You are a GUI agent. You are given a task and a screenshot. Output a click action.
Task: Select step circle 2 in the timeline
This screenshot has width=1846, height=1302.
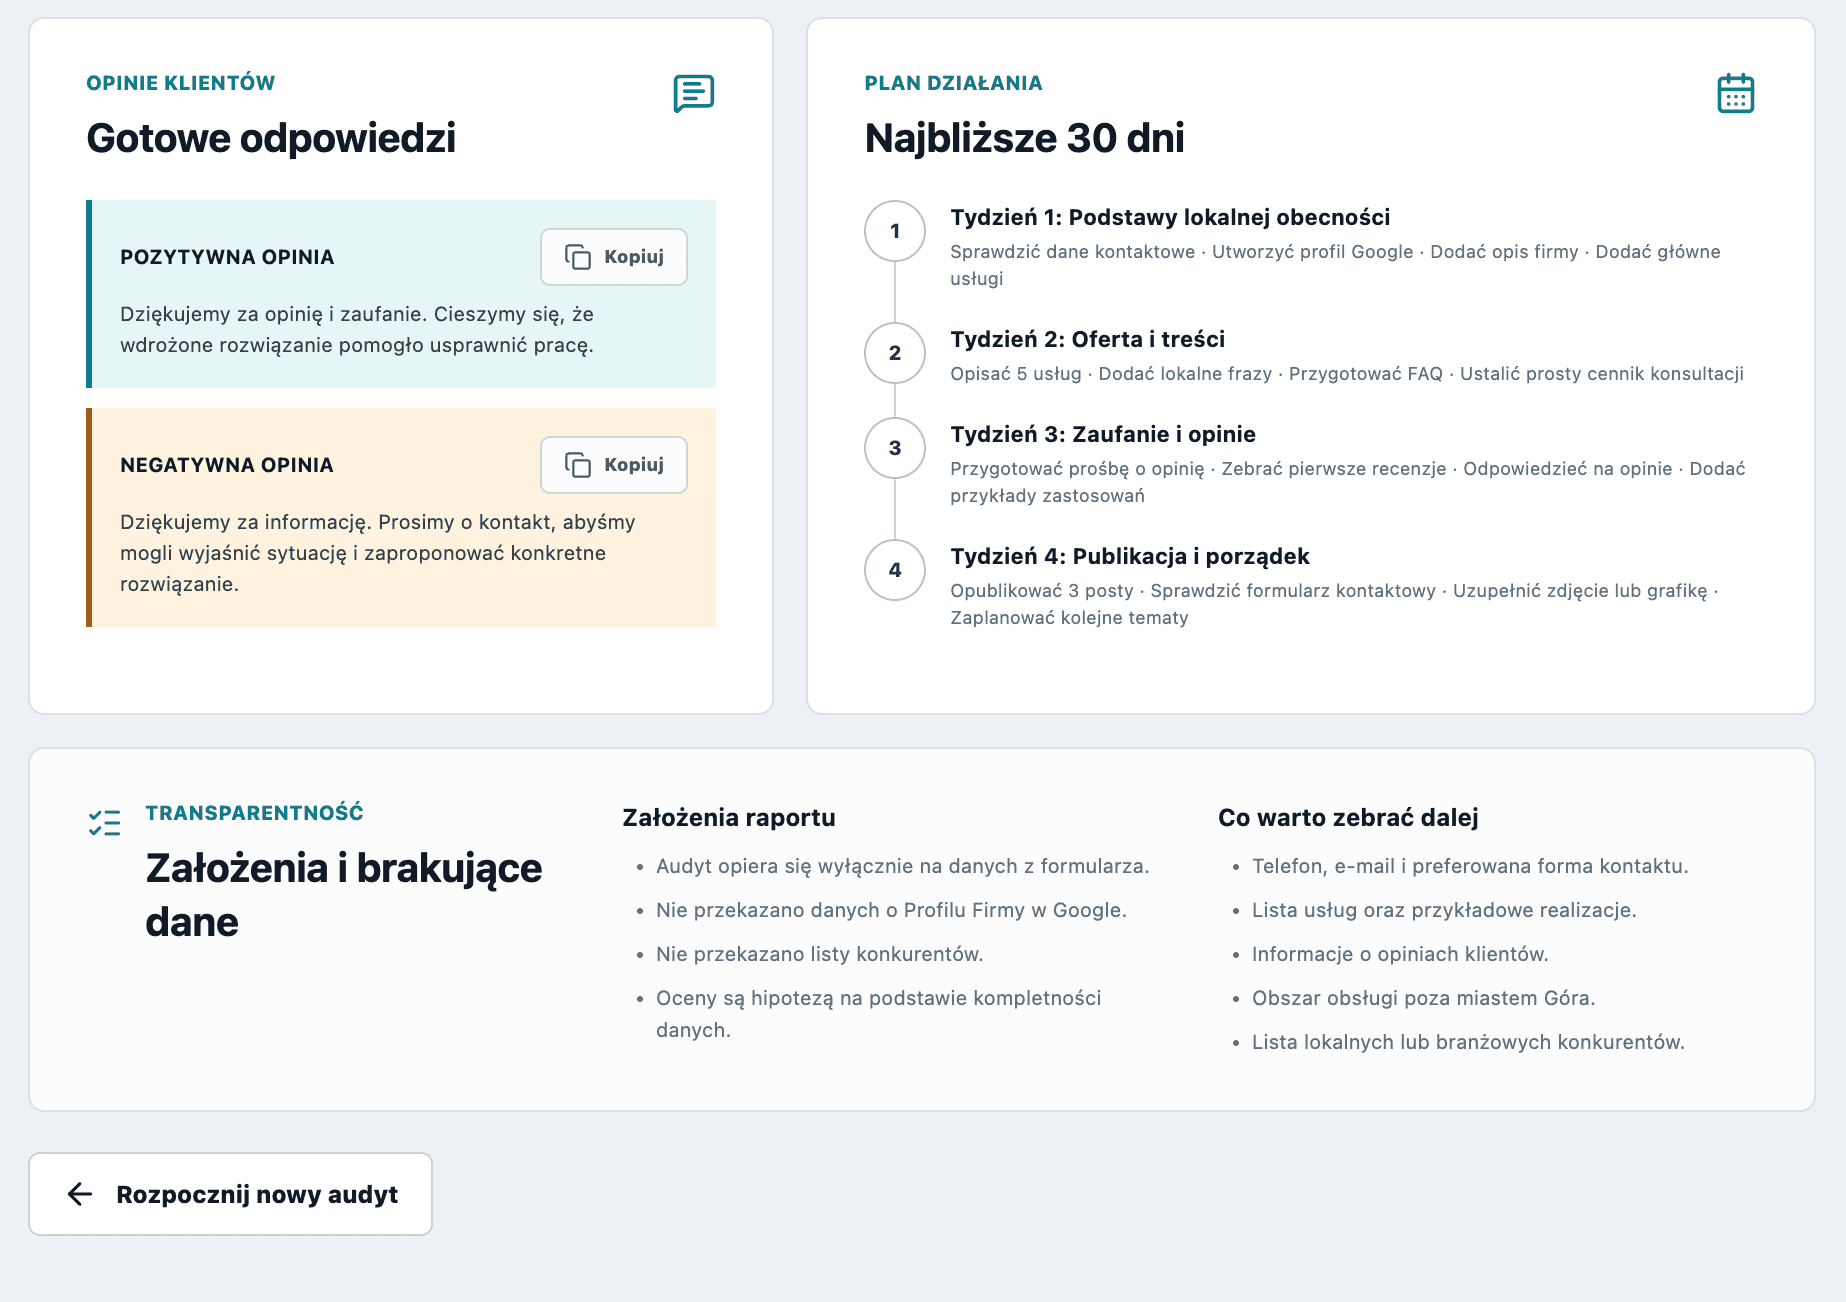coord(895,353)
